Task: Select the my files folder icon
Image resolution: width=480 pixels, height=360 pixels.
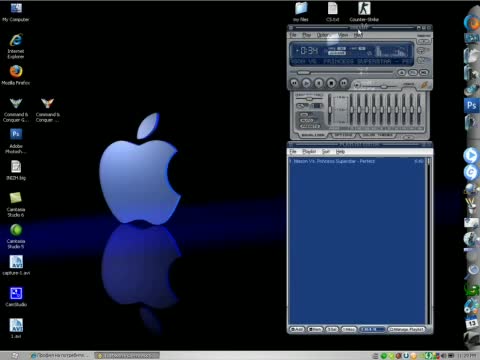Action: pos(301,12)
